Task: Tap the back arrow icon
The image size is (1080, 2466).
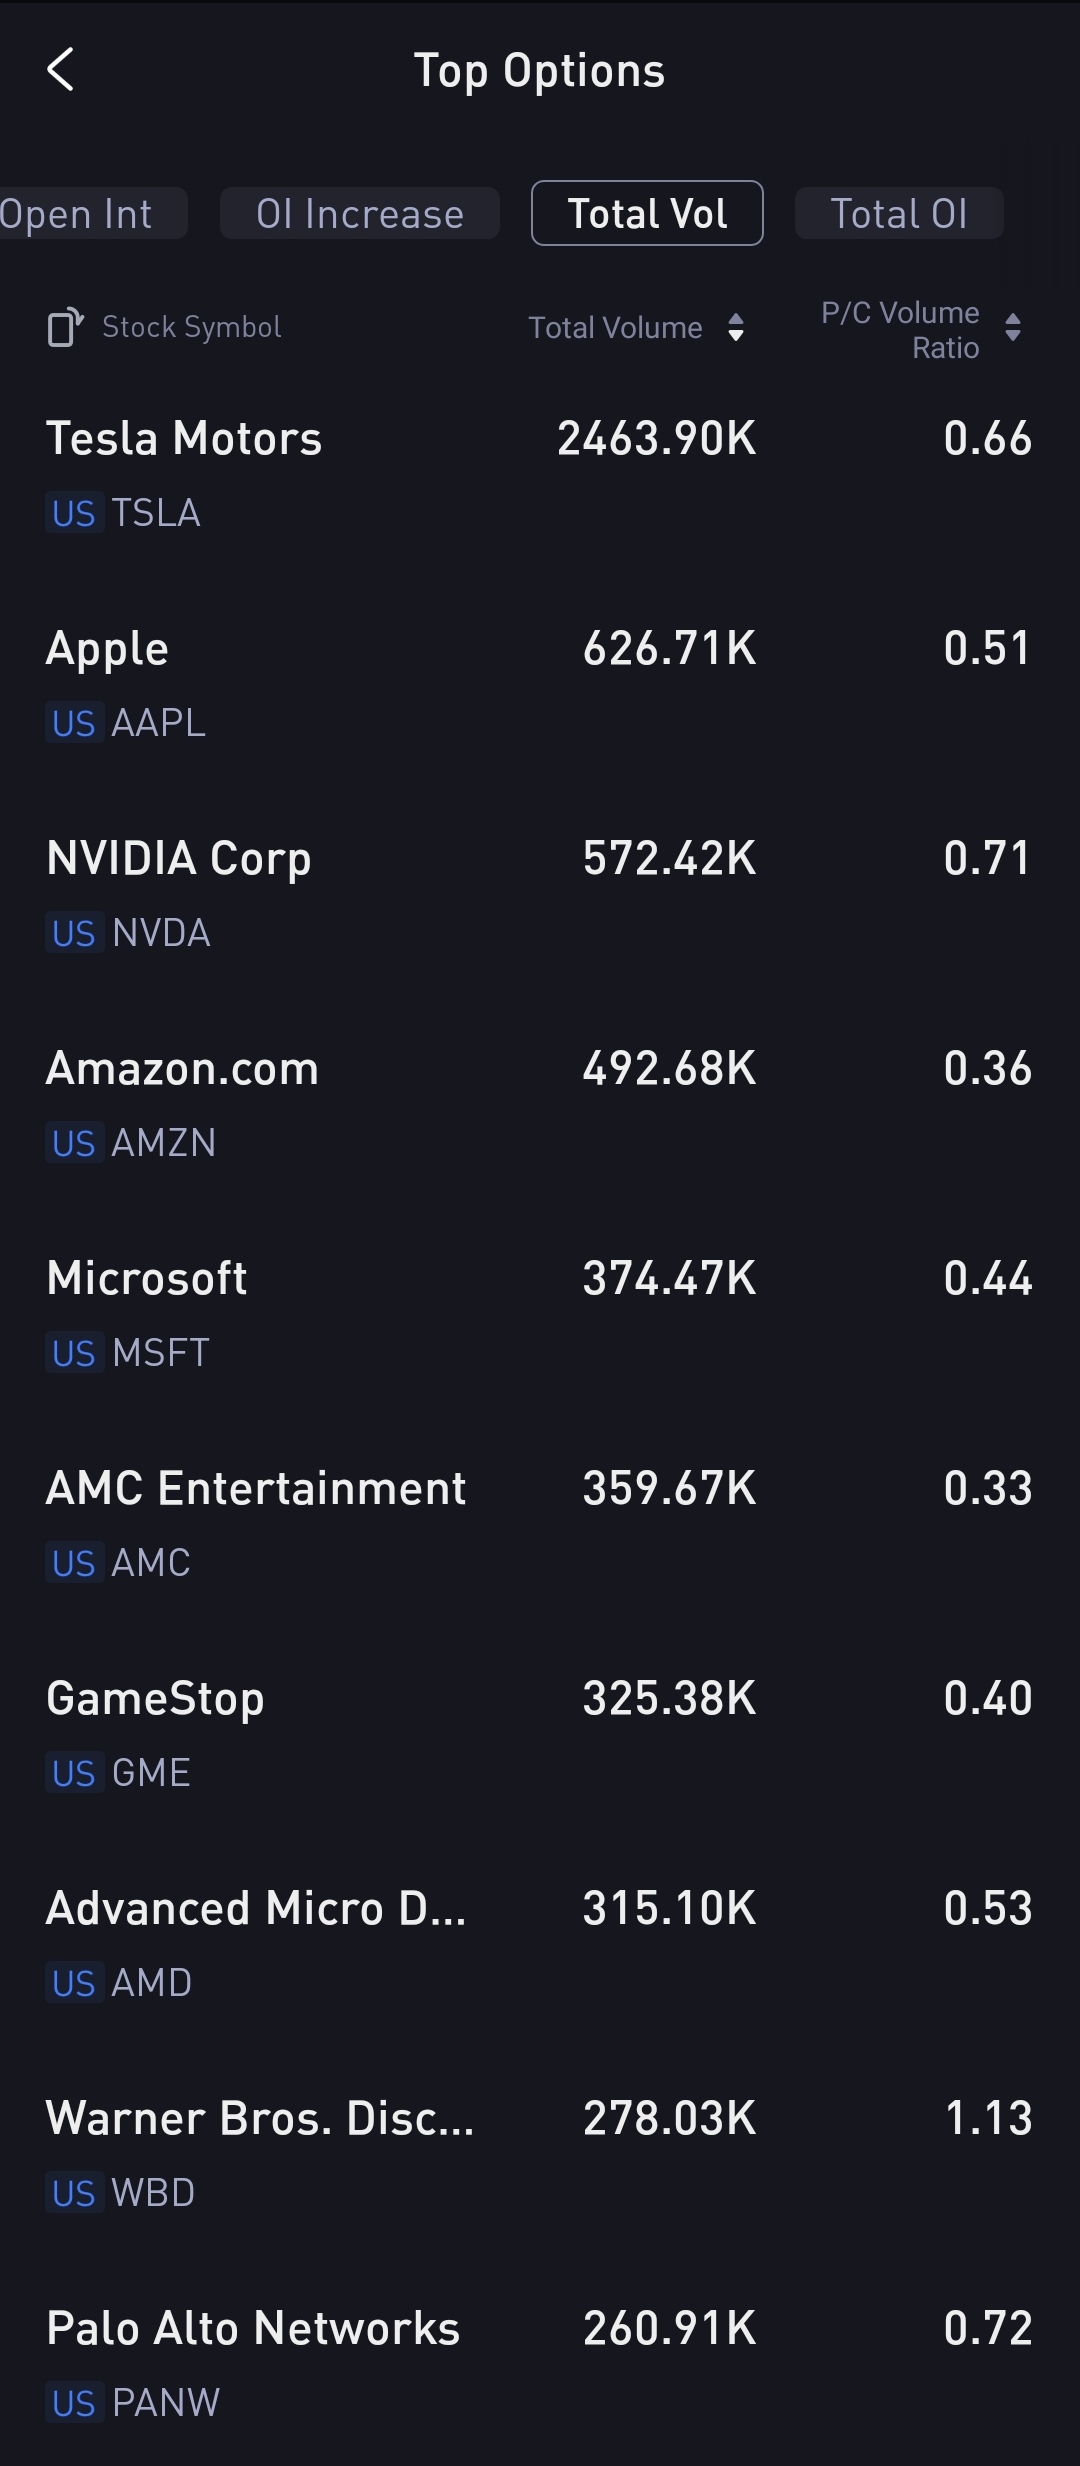Action: click(61, 70)
